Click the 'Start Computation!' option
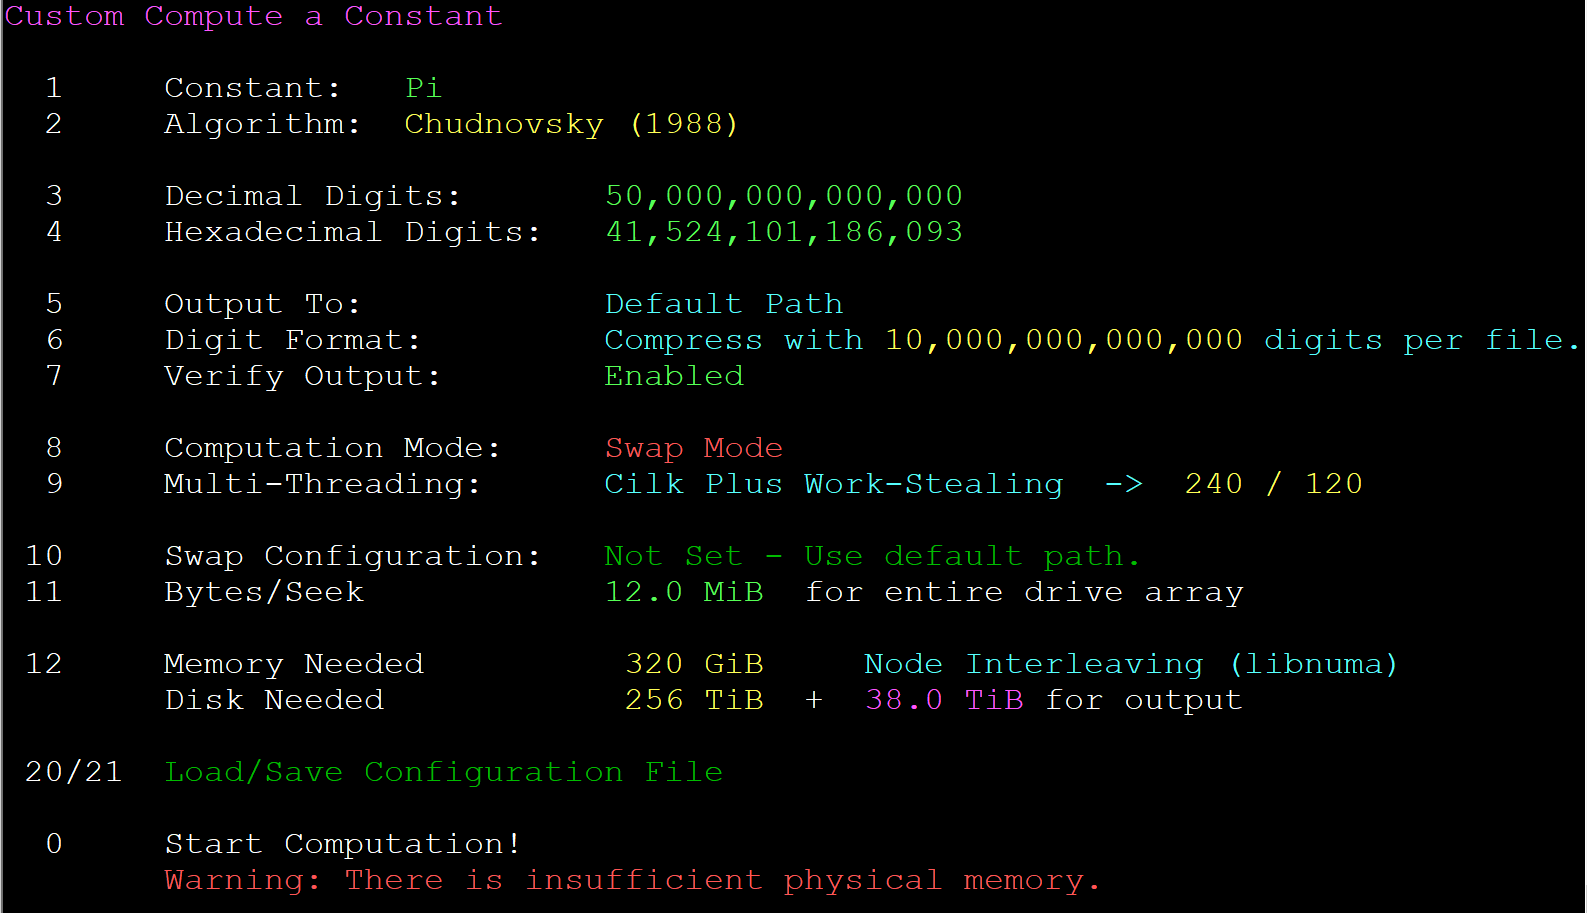Screen dimensions: 1587x913 [x=342, y=844]
